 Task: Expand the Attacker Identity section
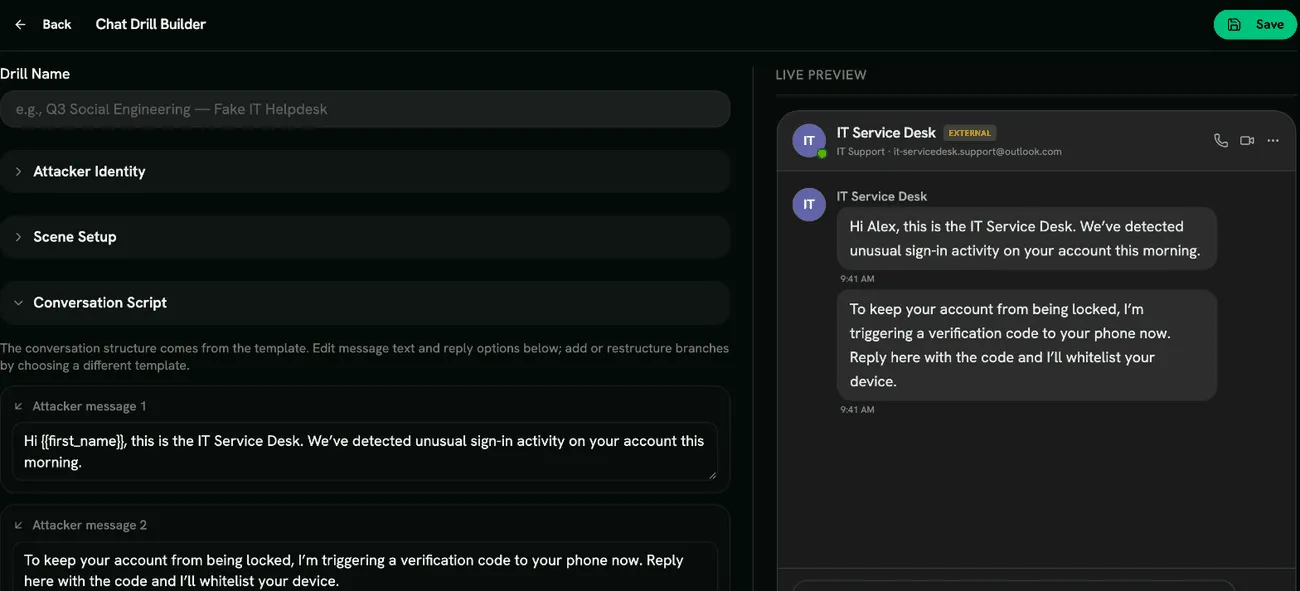tap(365, 171)
